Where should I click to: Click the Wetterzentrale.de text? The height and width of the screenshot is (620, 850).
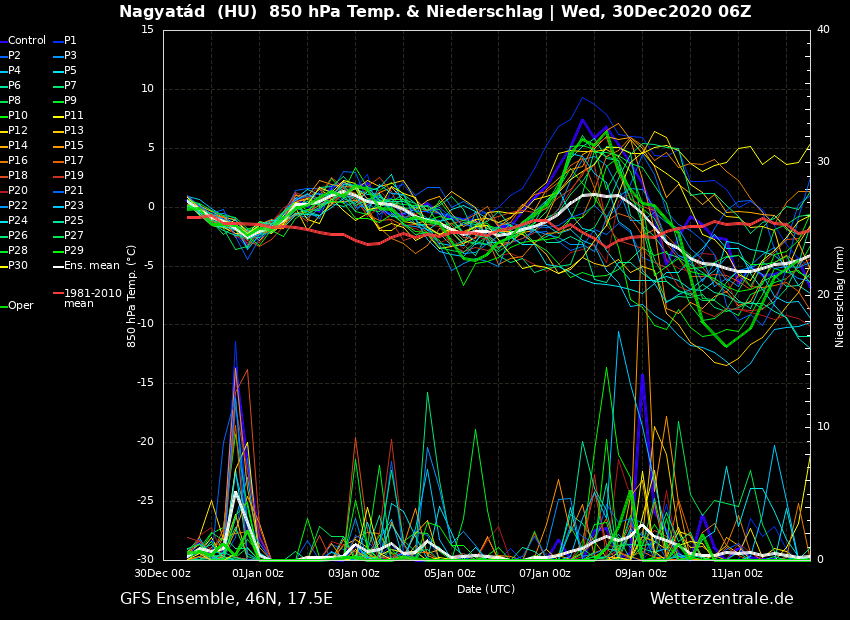point(721,599)
